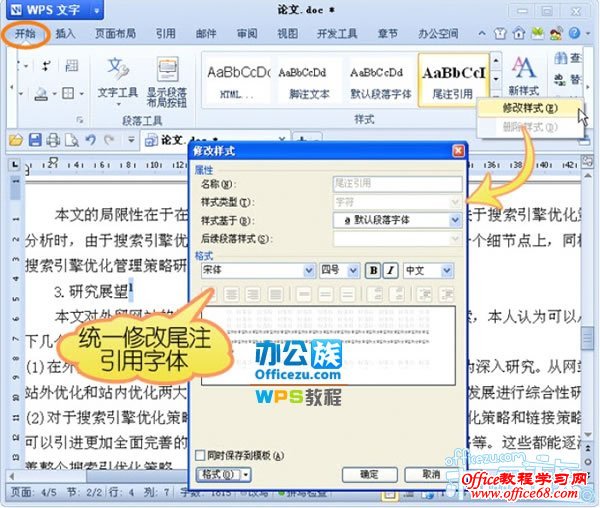Click the ruler tab-stop selector L icon
The image size is (600, 508).
tap(15, 165)
